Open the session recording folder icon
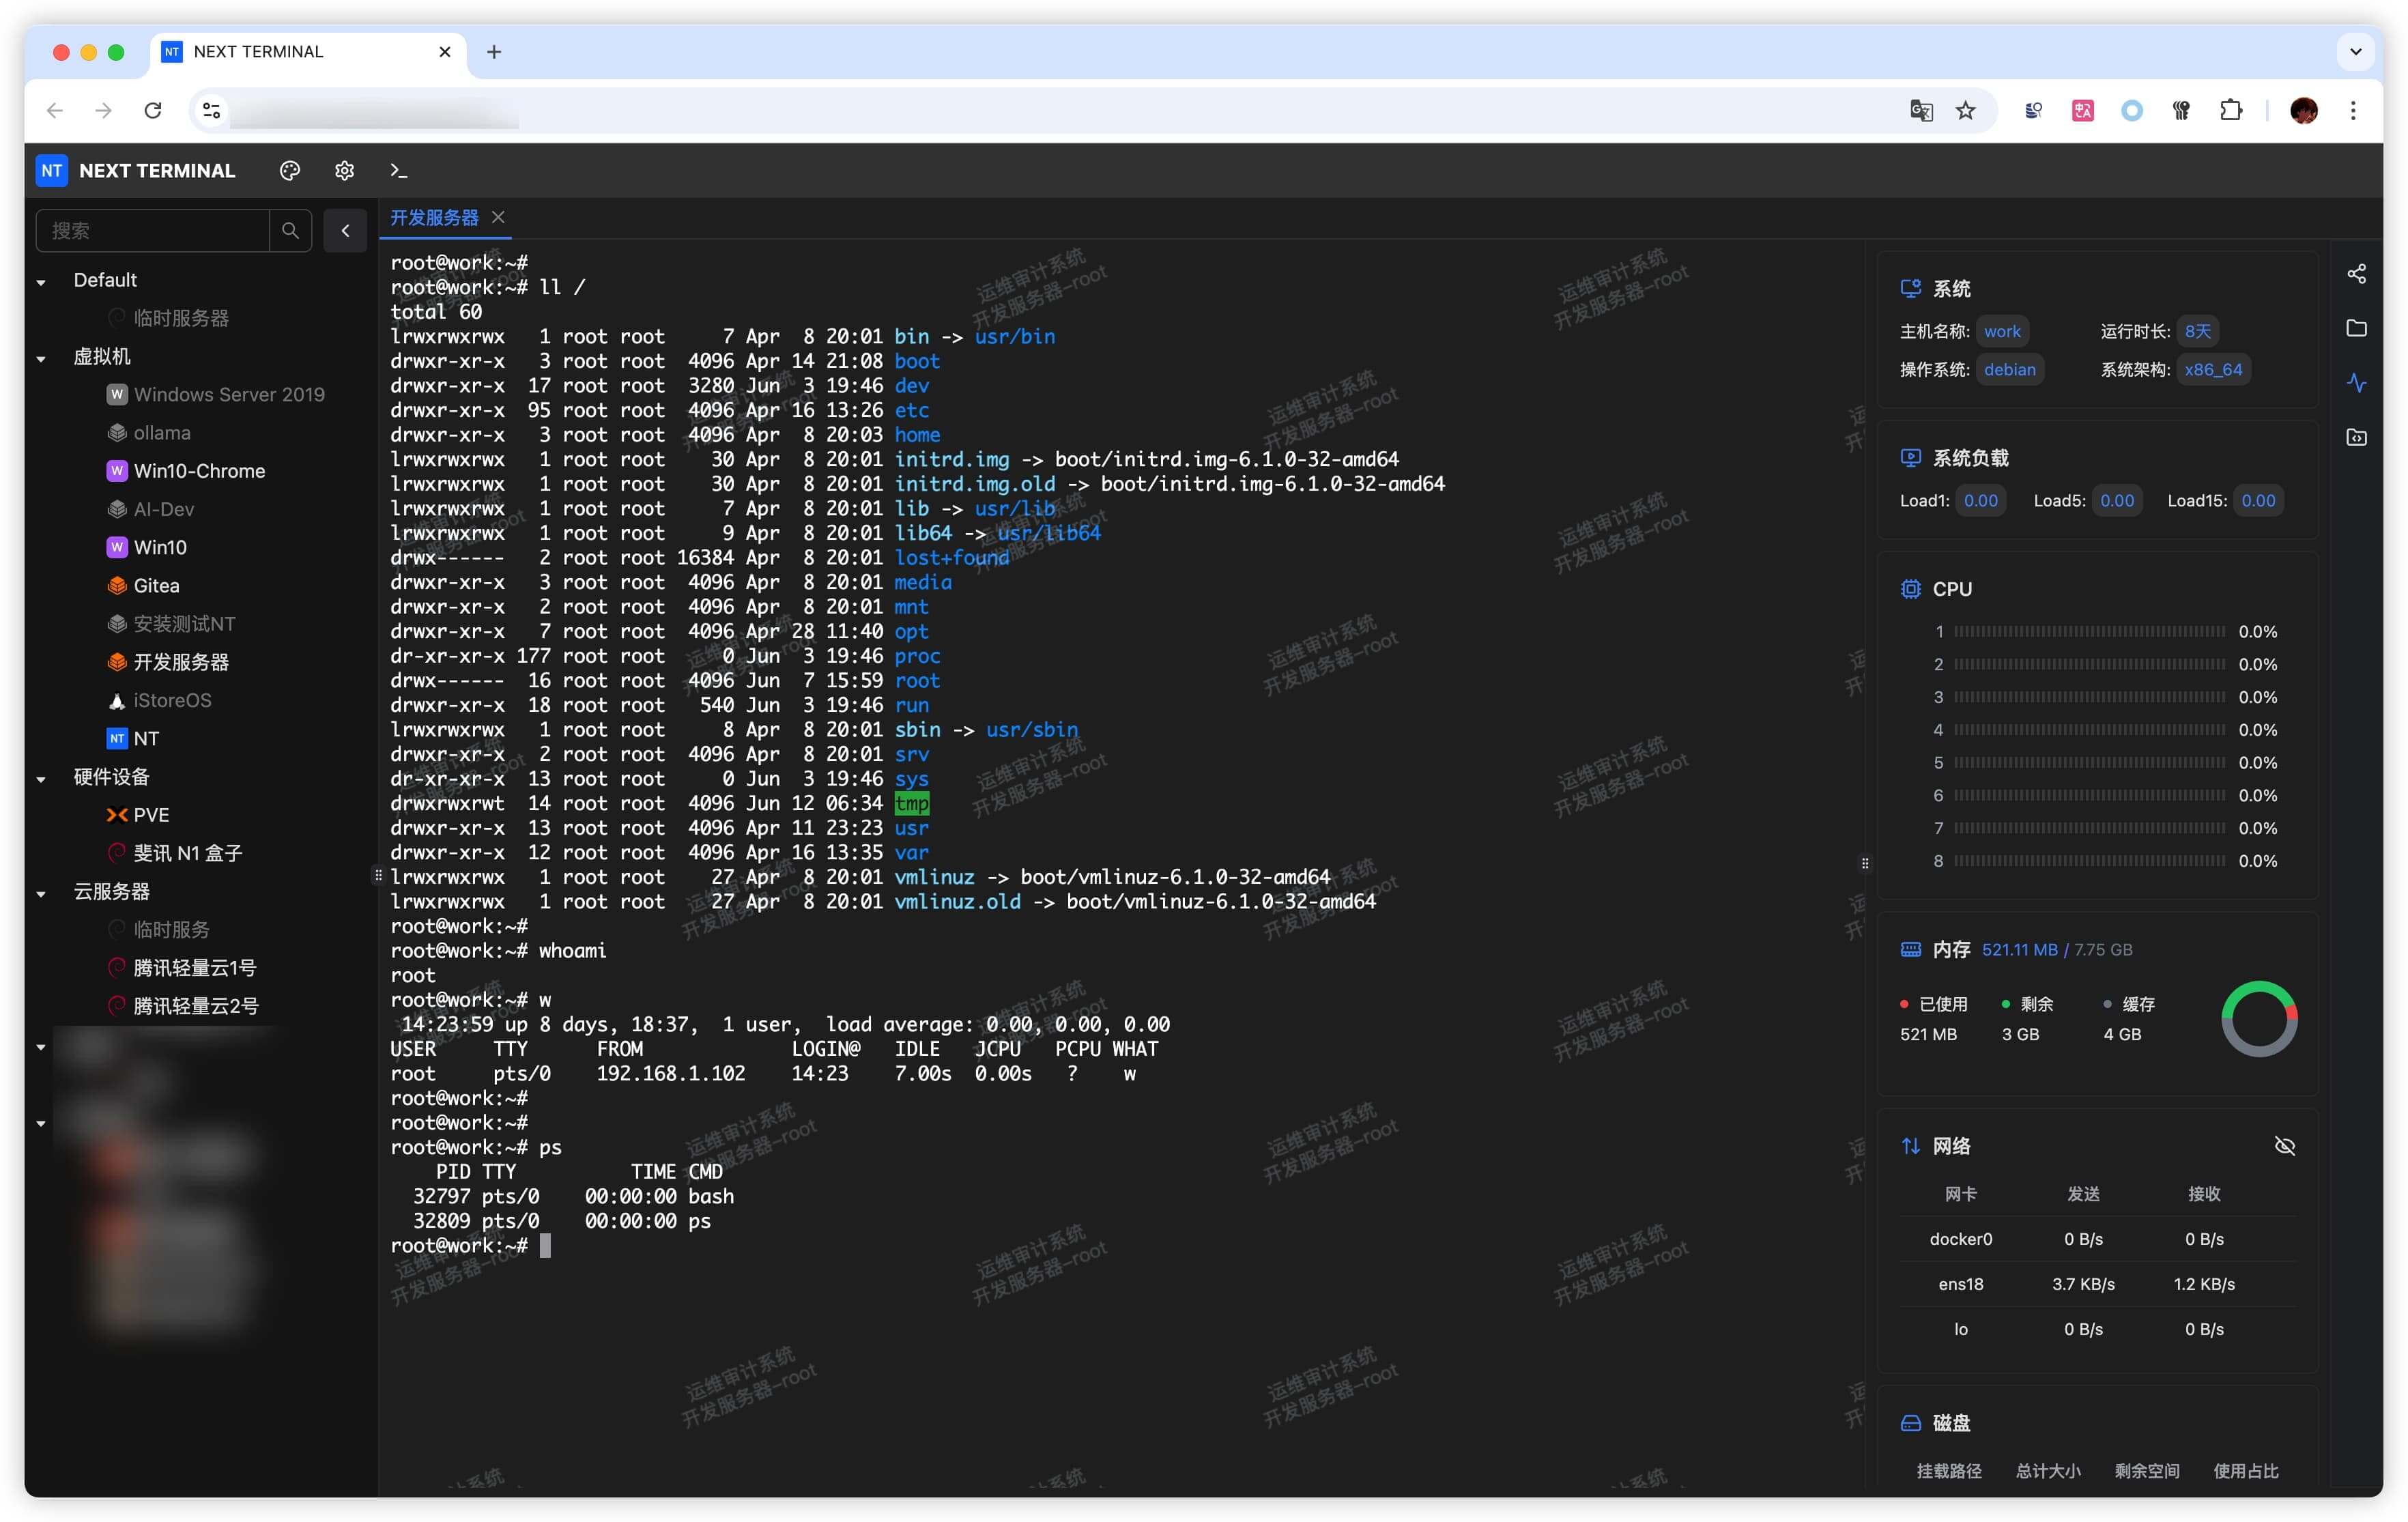 click(2356, 437)
